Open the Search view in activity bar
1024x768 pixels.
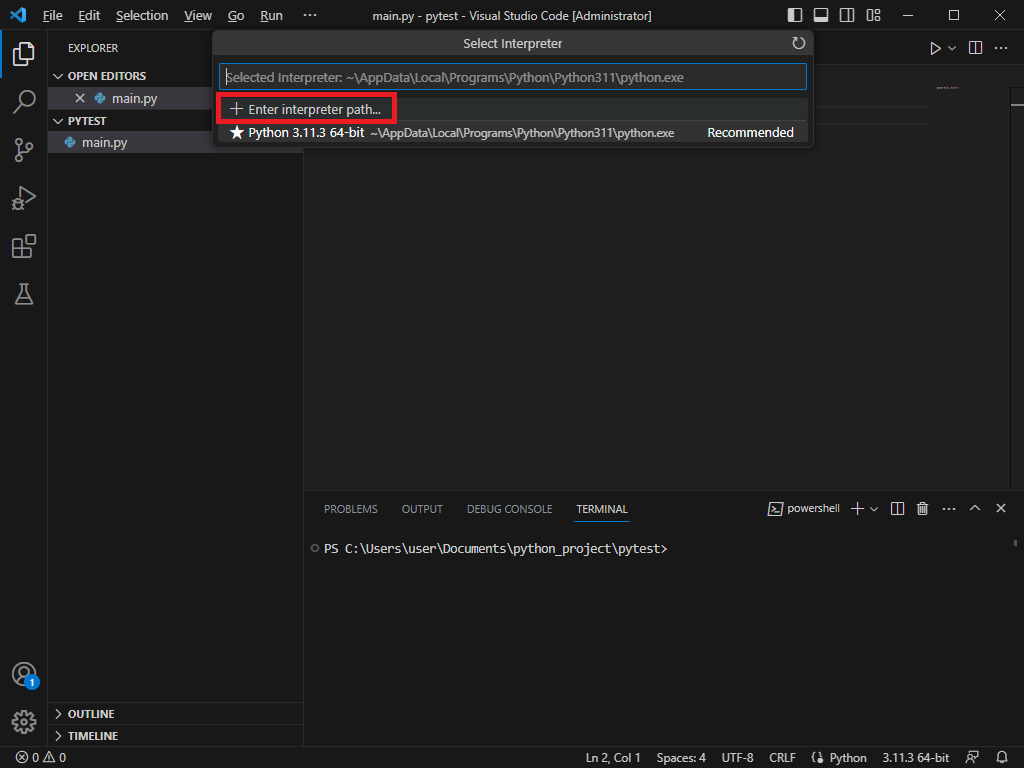(24, 101)
